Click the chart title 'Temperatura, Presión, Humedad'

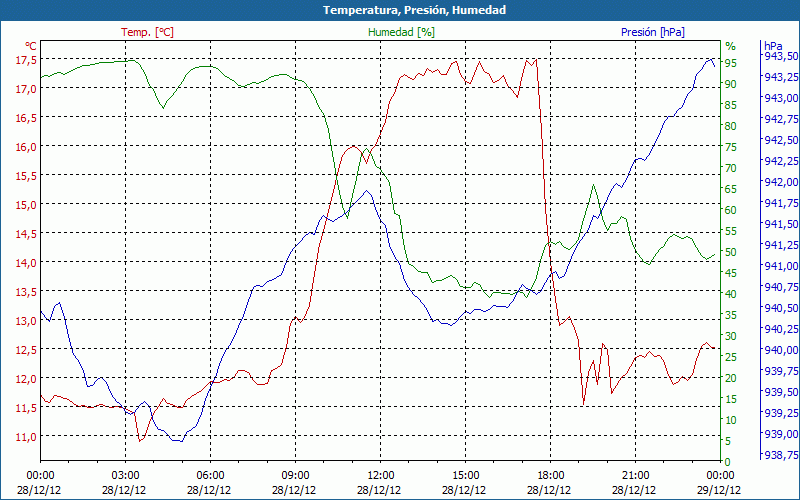(x=414, y=10)
